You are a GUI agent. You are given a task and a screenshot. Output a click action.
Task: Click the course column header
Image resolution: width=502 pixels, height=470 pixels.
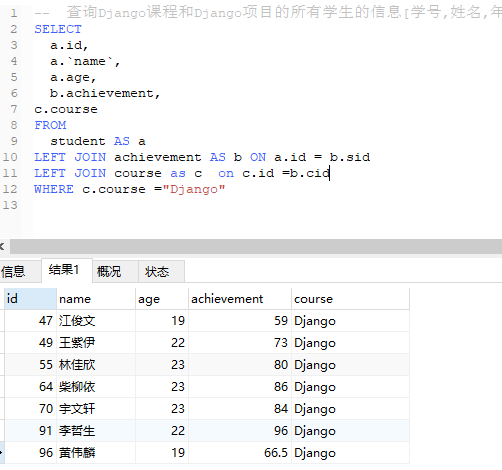(x=350, y=299)
